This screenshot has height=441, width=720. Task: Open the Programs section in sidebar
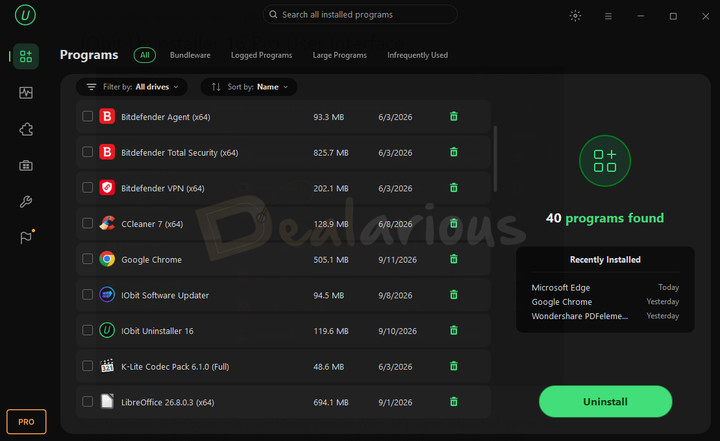pyautogui.click(x=26, y=57)
